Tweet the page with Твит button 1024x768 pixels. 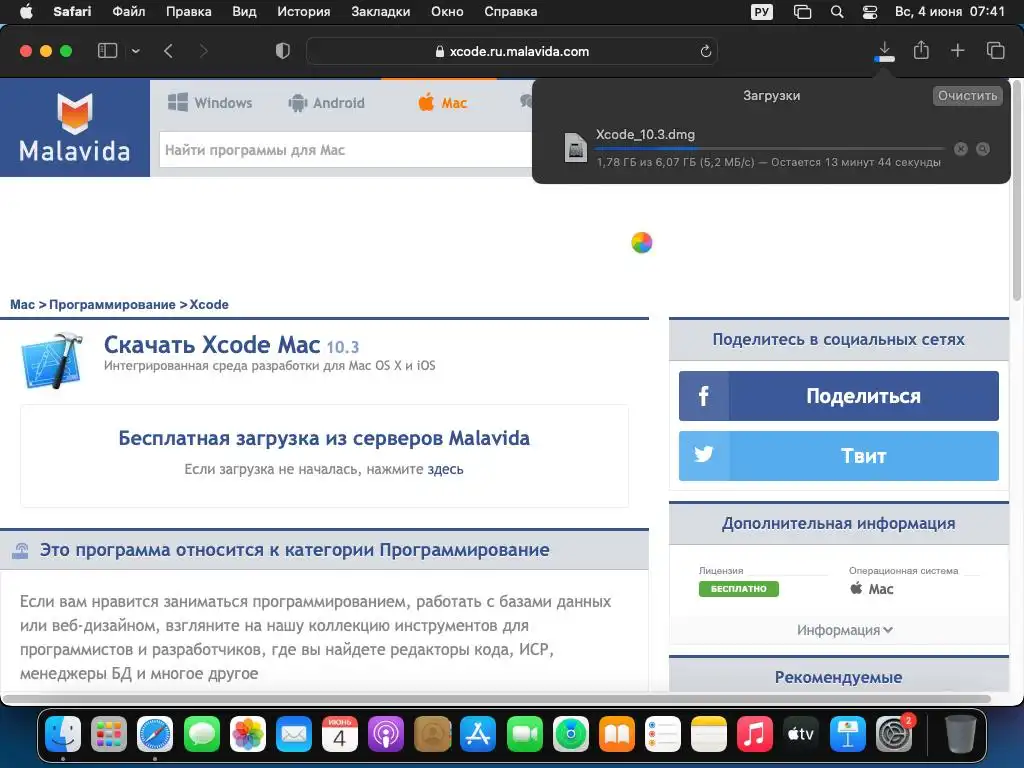(839, 456)
